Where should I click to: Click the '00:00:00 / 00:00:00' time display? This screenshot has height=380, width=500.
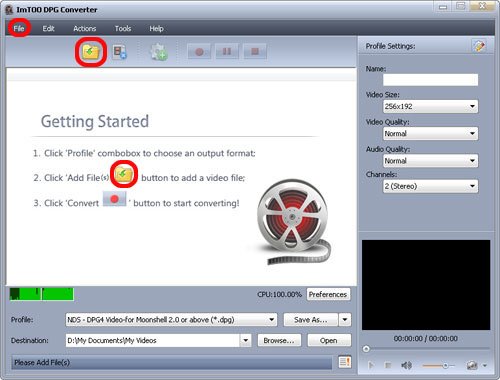pyautogui.click(x=426, y=339)
